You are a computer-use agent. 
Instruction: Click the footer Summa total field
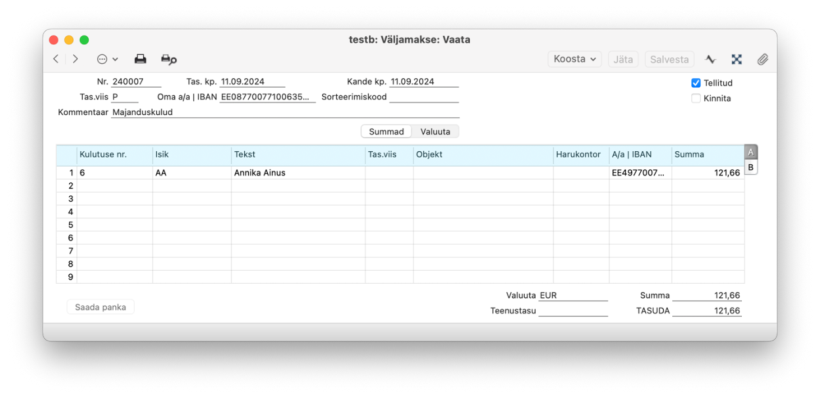tap(707, 295)
